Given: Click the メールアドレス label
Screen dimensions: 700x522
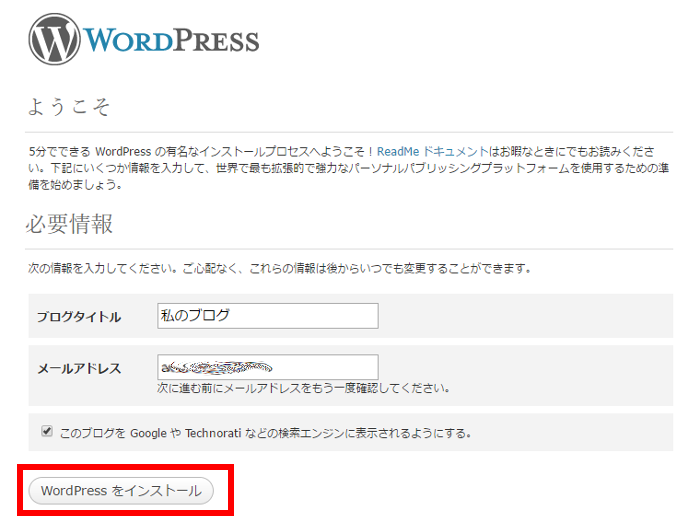Looking at the screenshot, I should click(79, 368).
